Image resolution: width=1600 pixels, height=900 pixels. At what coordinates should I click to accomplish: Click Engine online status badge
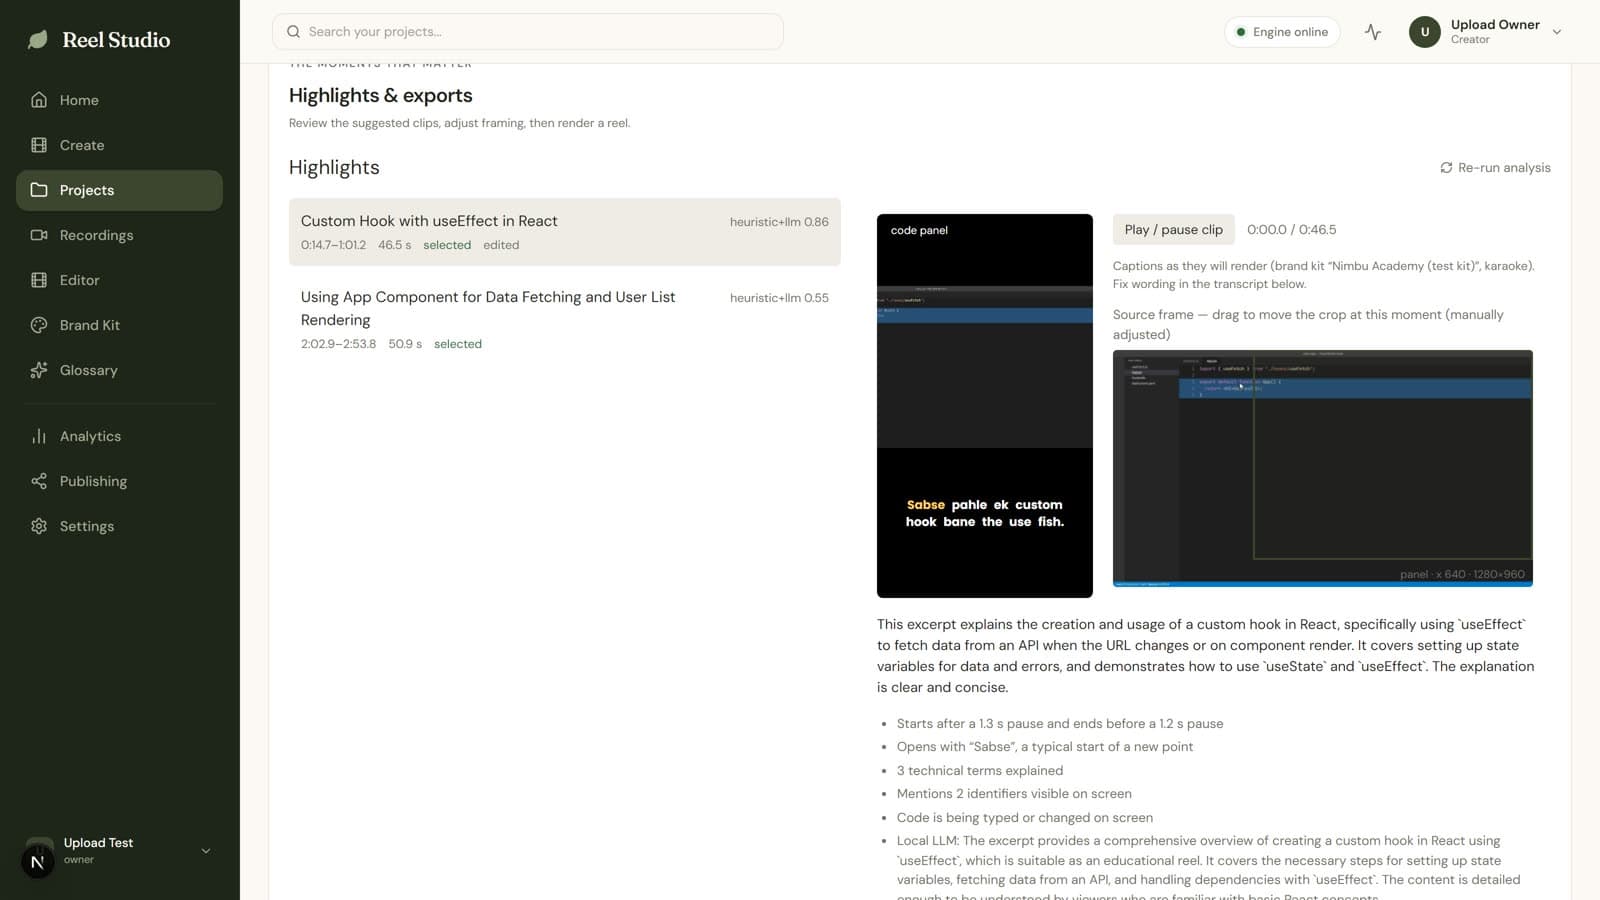click(x=1282, y=32)
